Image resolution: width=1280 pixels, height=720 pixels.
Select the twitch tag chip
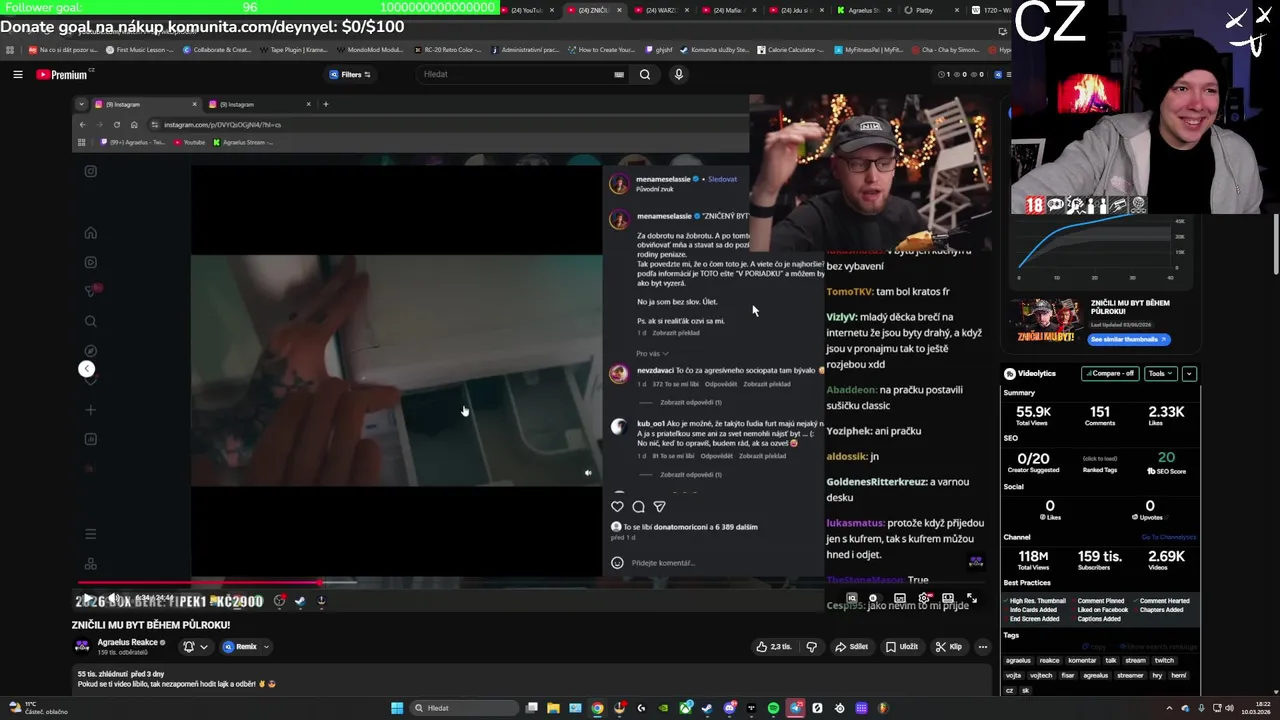tap(1164, 660)
